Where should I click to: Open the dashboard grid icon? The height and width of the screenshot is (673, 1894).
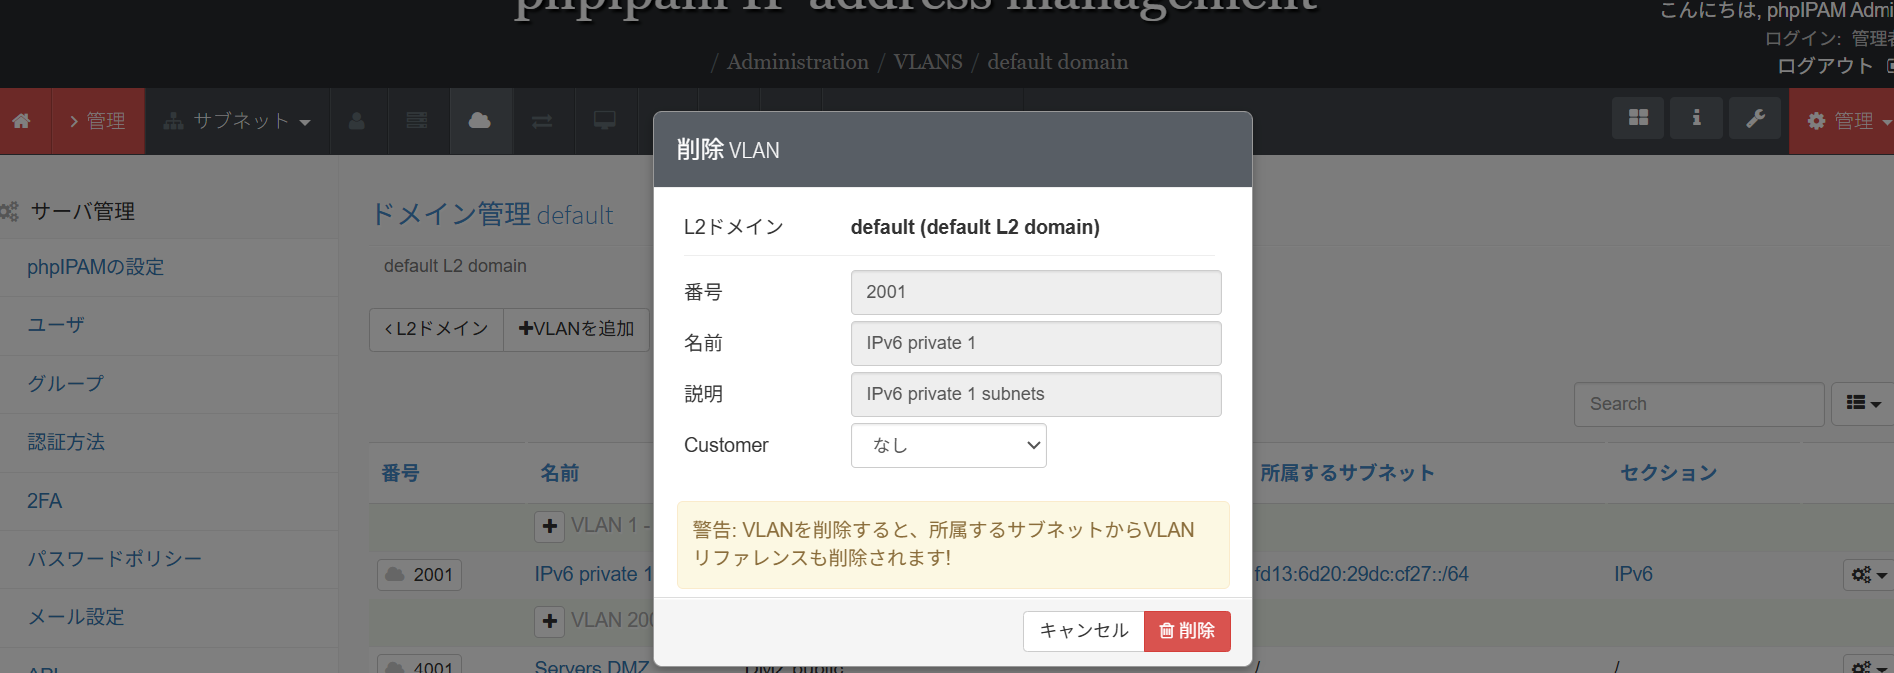click(1638, 118)
